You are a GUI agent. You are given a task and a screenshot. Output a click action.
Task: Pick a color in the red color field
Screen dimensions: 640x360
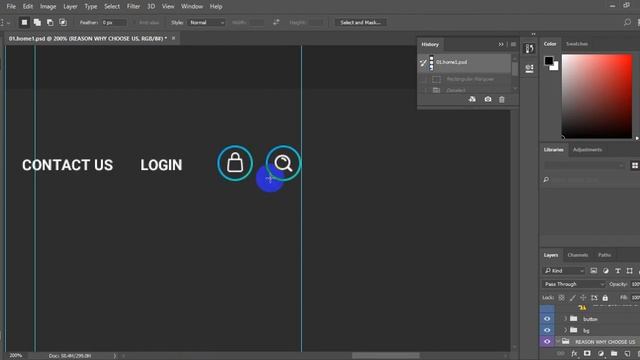click(x=597, y=96)
